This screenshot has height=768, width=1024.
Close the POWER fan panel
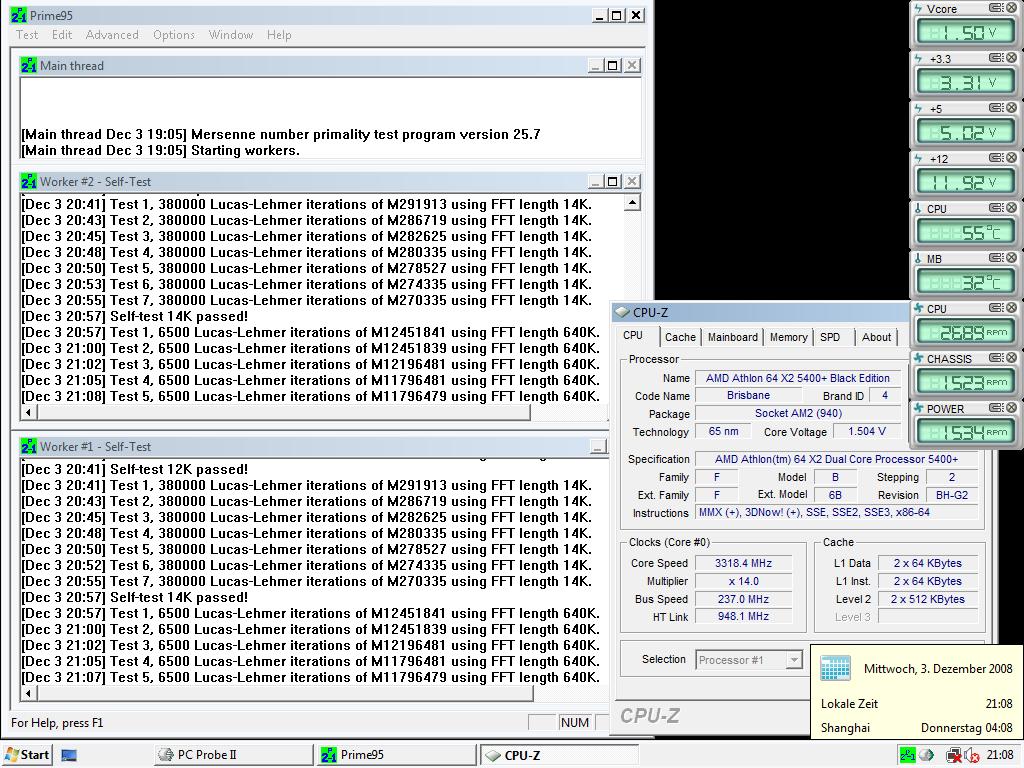(1011, 408)
